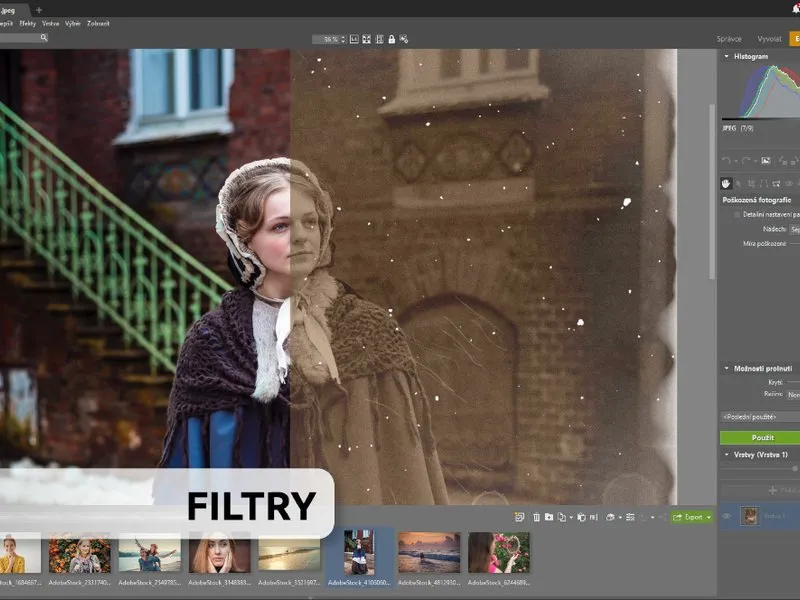Adjust zoom percentage stepper arrows
Image resolution: width=800 pixels, height=600 pixels.
(343, 39)
